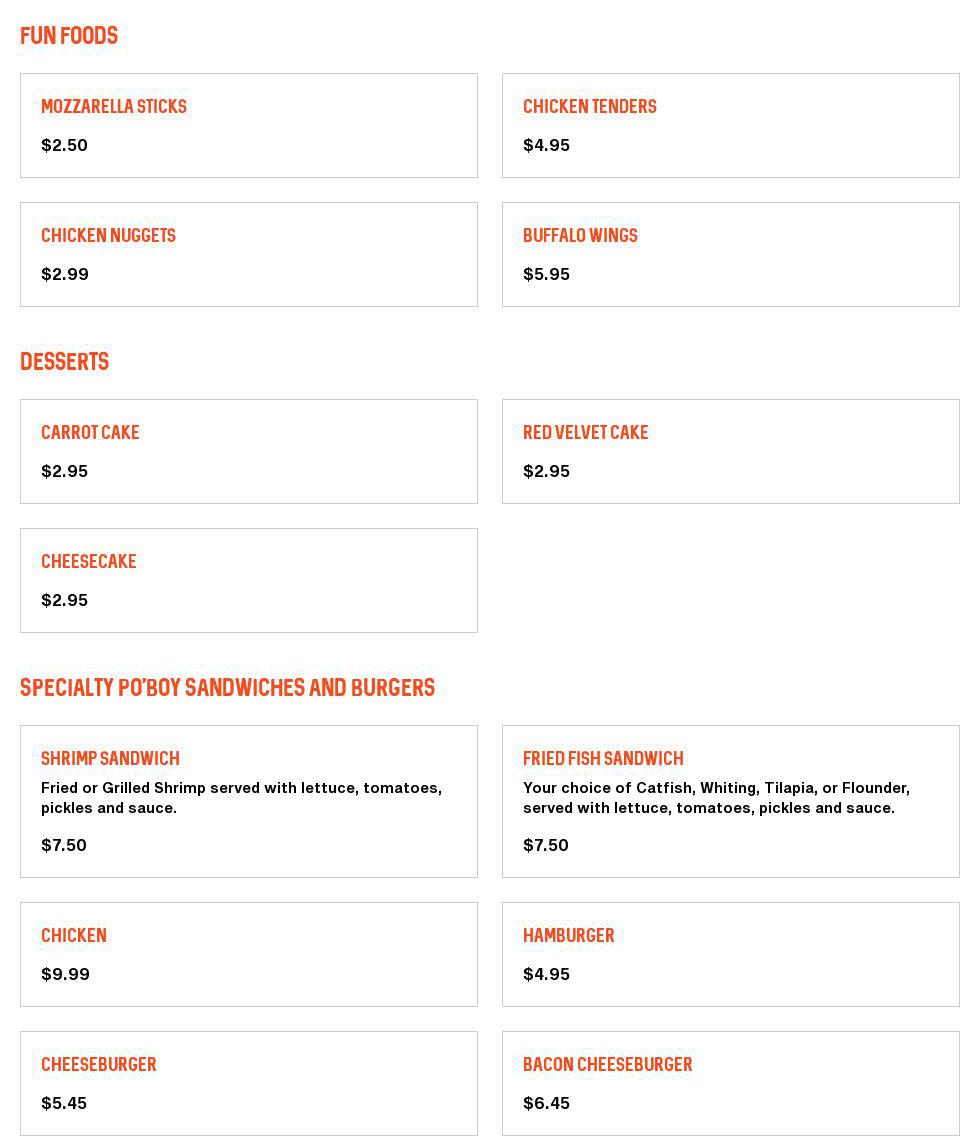The width and height of the screenshot is (965, 1148).
Task: Open the Bacon Cheeseburger item
Action: coord(730,1083)
